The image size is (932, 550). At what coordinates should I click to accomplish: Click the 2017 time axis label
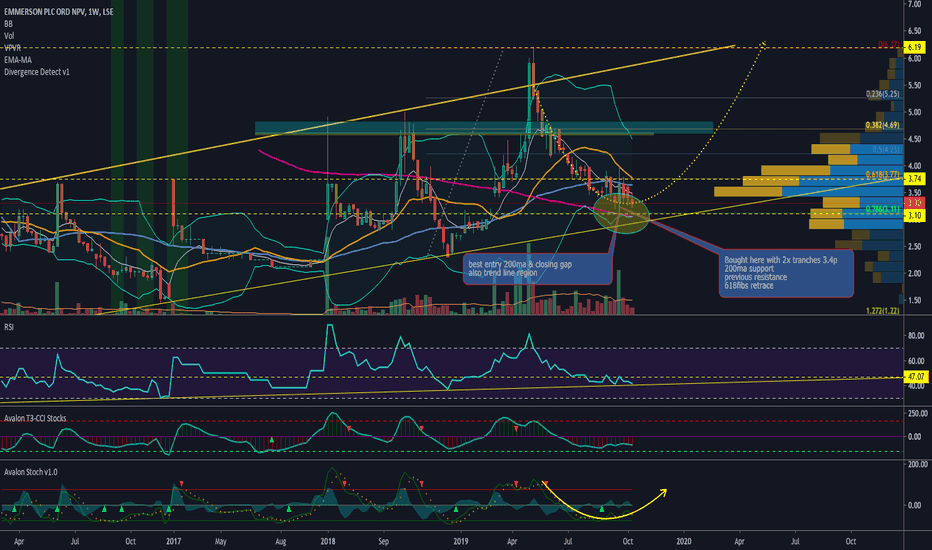(174, 541)
